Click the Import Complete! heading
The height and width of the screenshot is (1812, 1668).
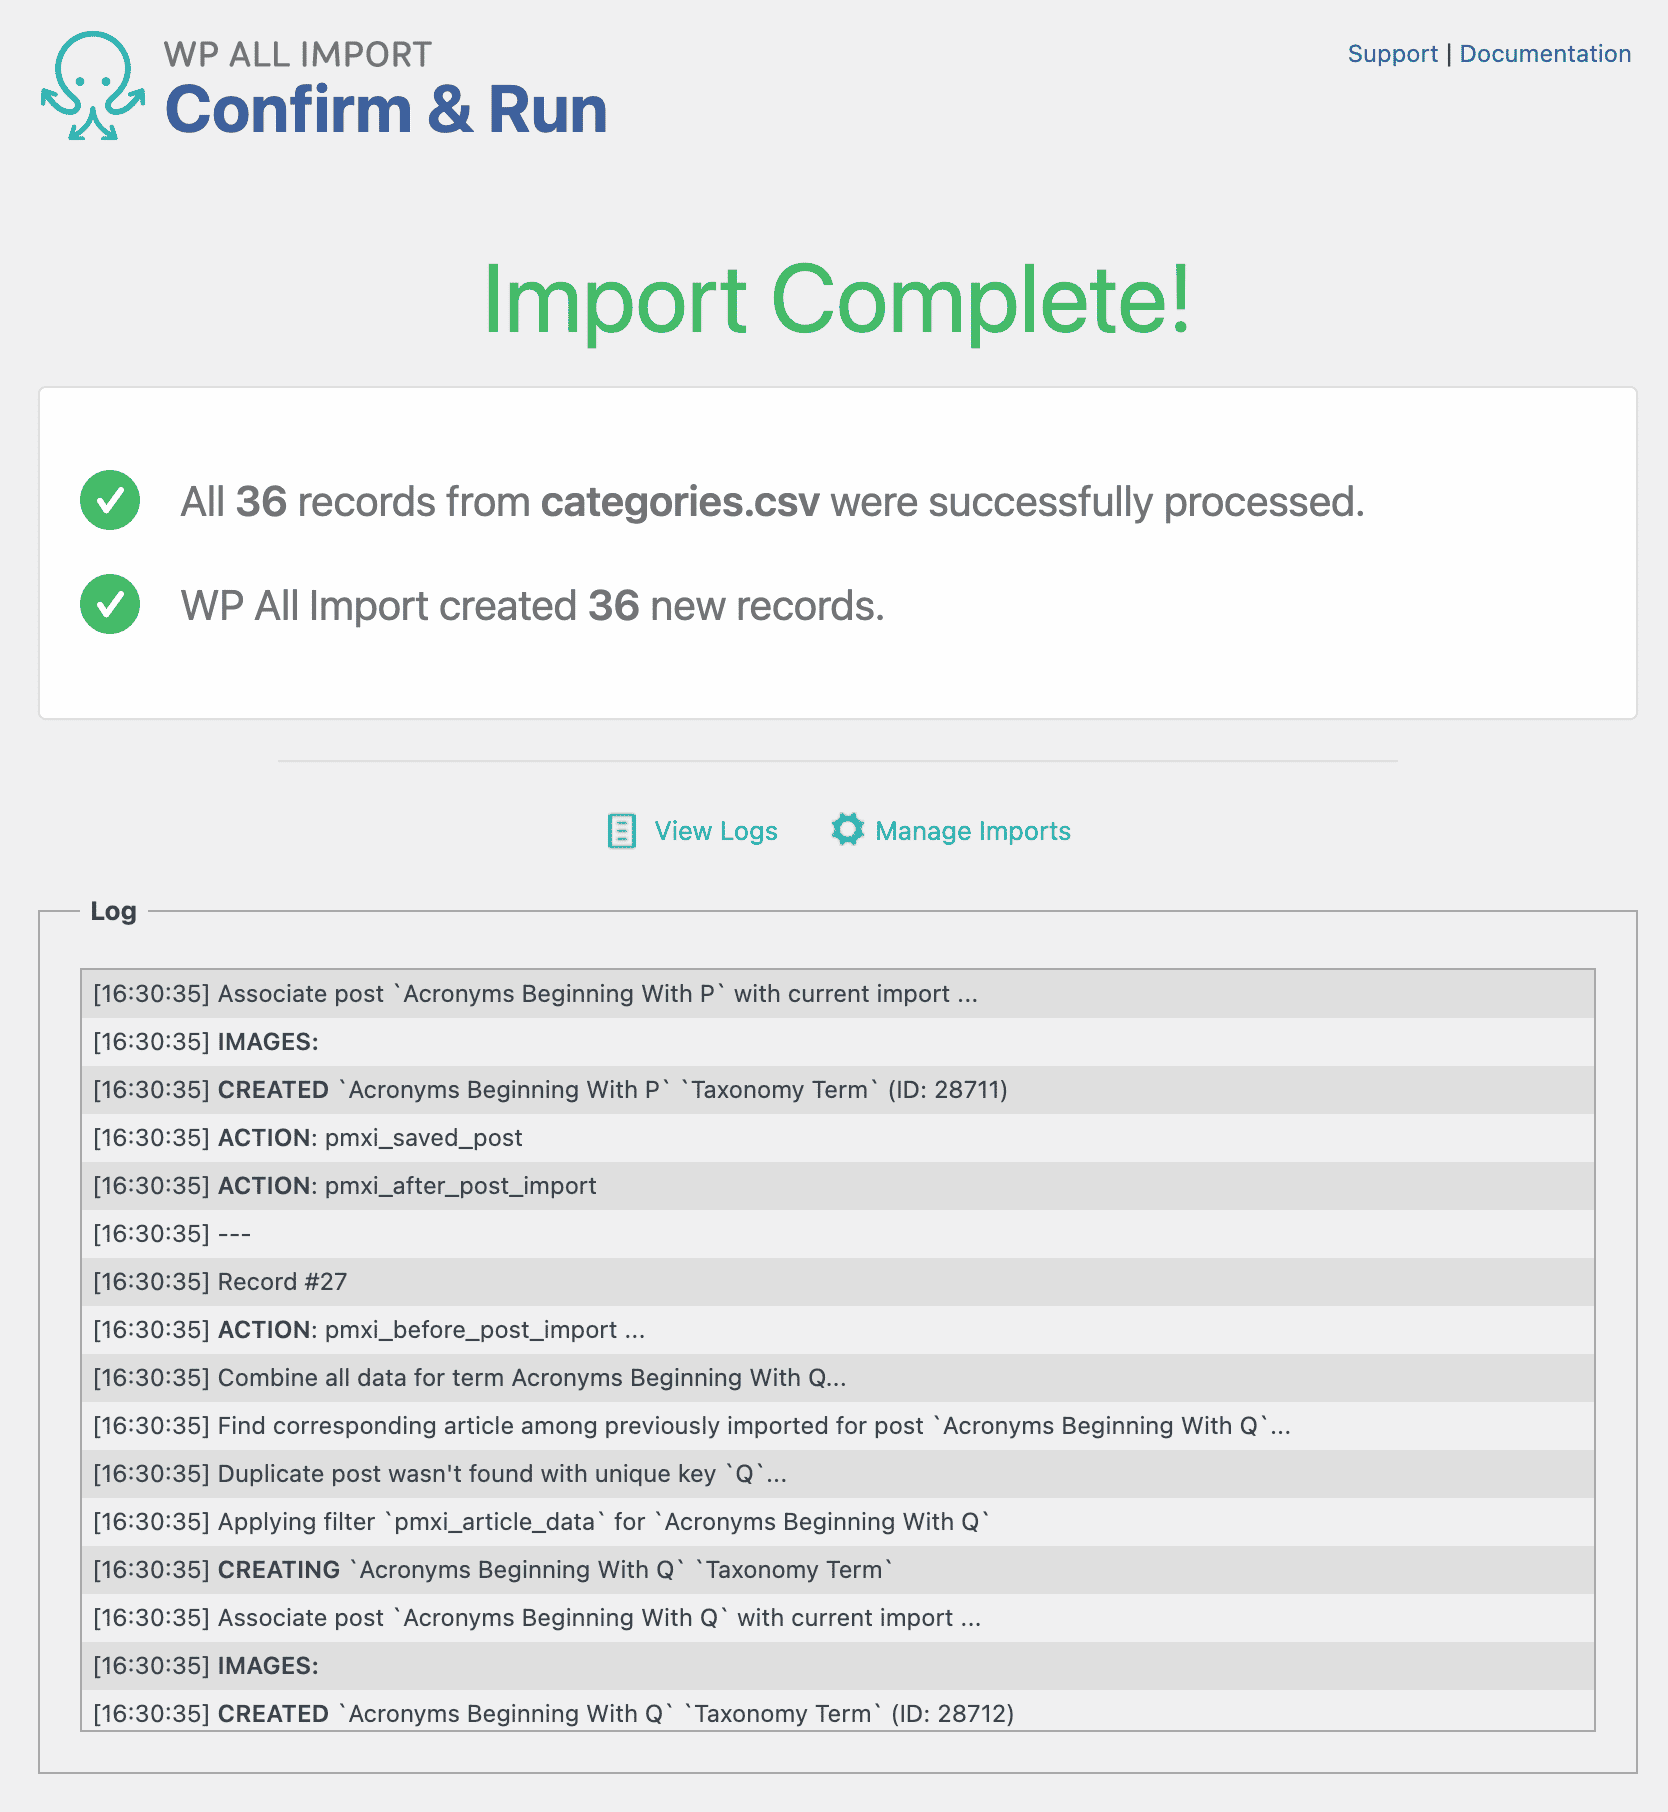tap(836, 300)
